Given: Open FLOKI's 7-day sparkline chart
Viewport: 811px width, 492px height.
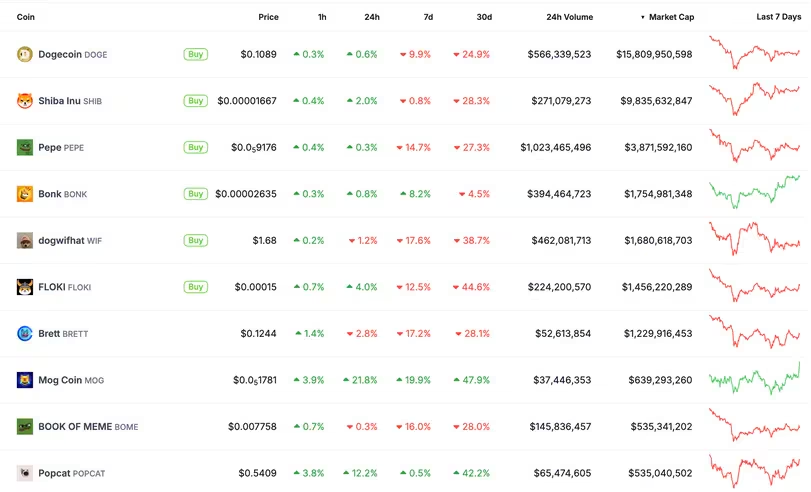Looking at the screenshot, I should click(x=754, y=286).
